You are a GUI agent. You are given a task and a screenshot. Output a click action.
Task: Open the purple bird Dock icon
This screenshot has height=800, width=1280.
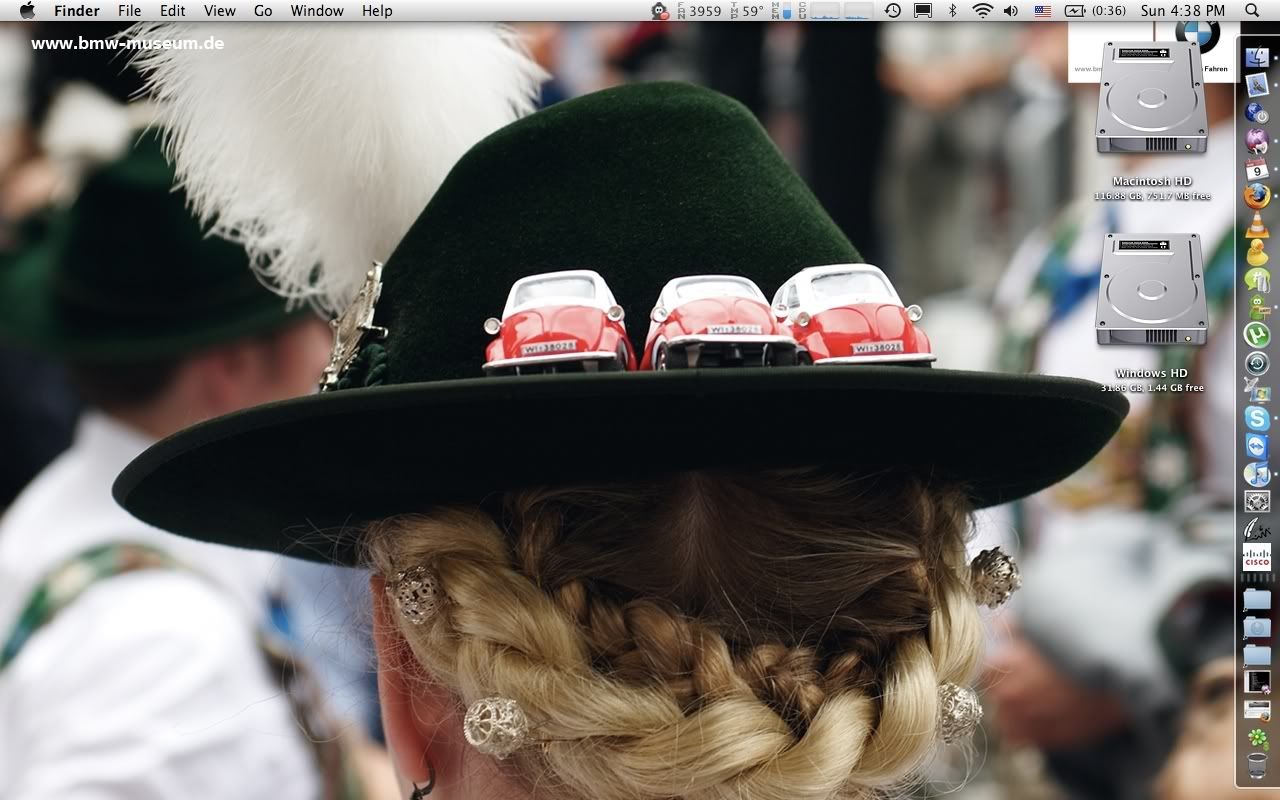click(x=1257, y=141)
